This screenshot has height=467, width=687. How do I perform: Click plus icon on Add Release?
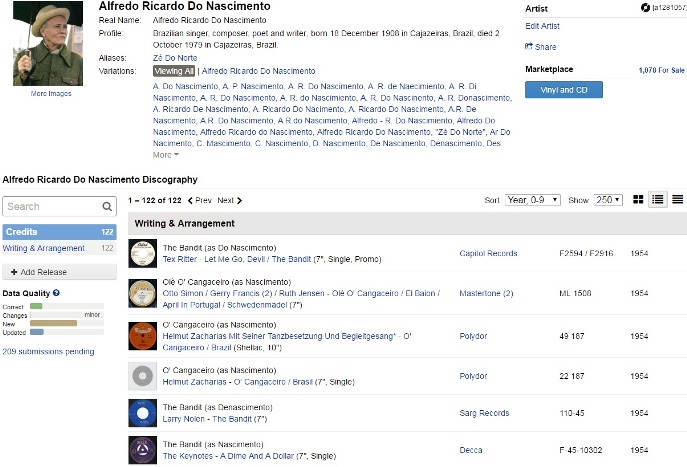(14, 272)
